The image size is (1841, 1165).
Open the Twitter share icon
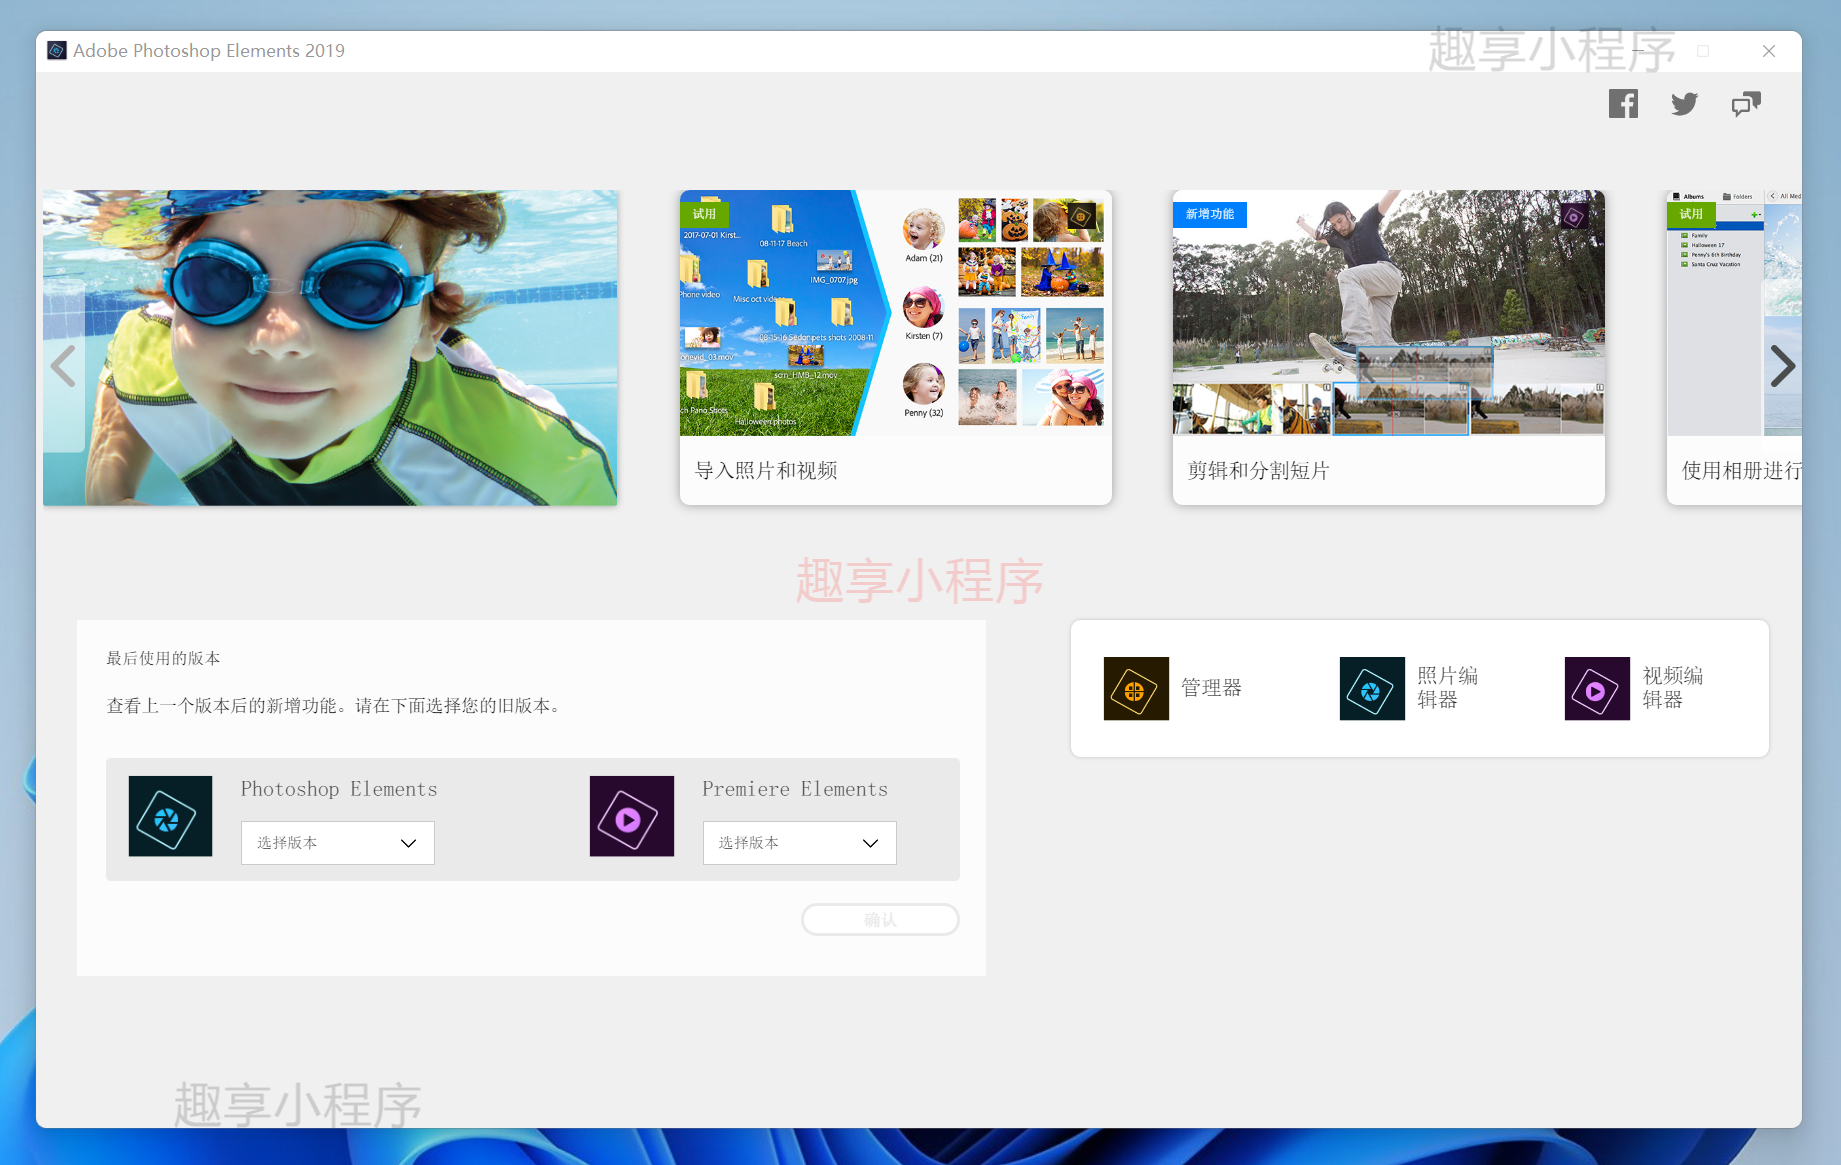1684,104
